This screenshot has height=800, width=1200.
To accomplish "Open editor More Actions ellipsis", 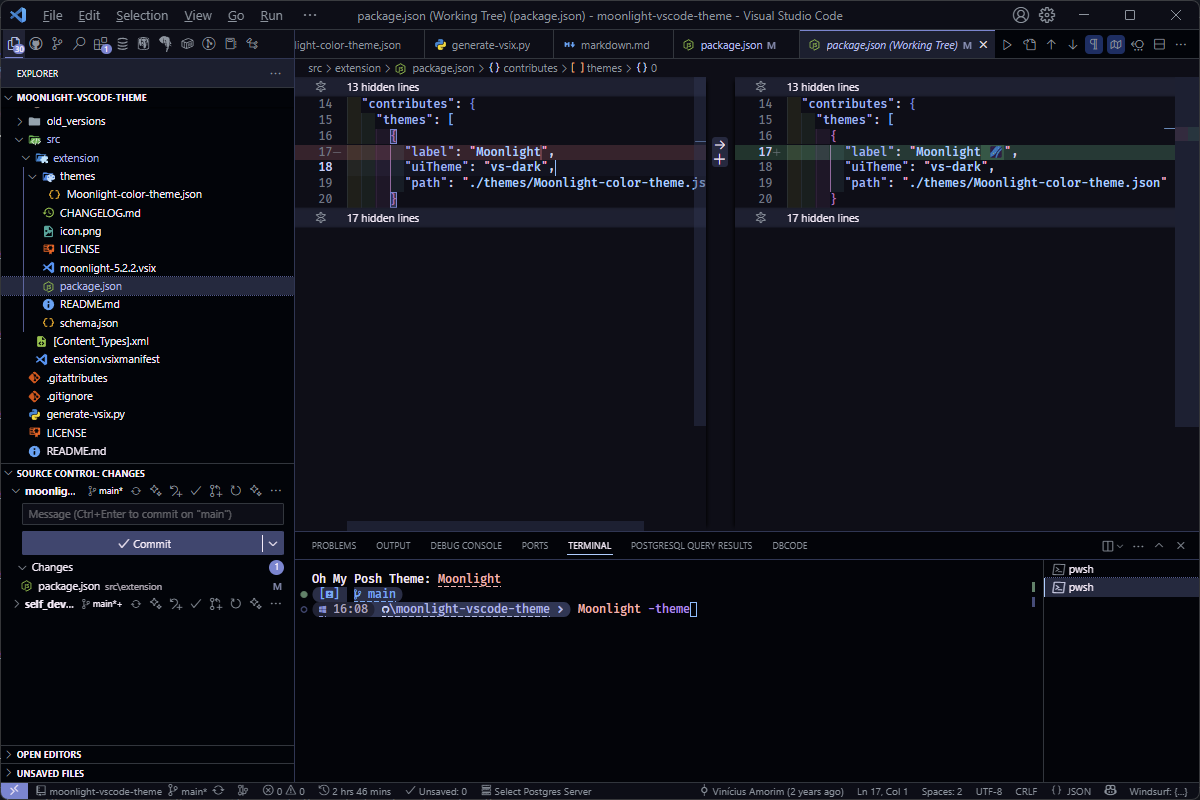I will coord(1182,45).
